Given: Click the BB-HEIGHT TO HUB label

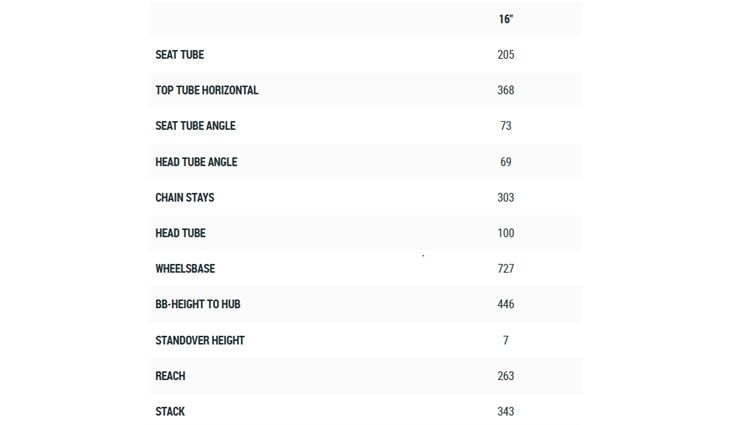Looking at the screenshot, I should 198,304.
